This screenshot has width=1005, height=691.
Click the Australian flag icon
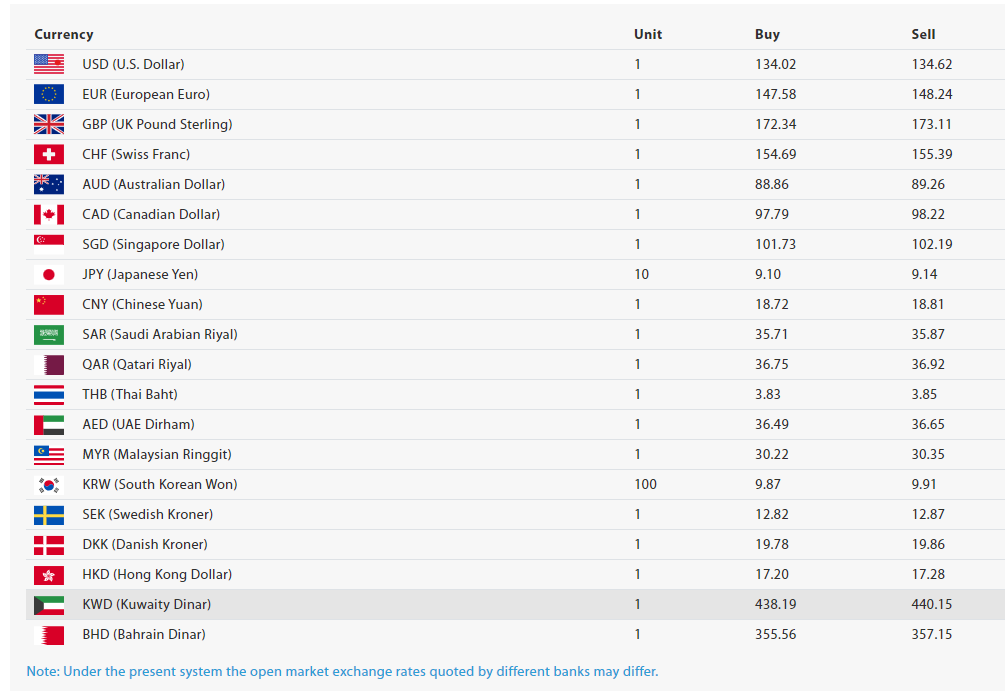48,184
